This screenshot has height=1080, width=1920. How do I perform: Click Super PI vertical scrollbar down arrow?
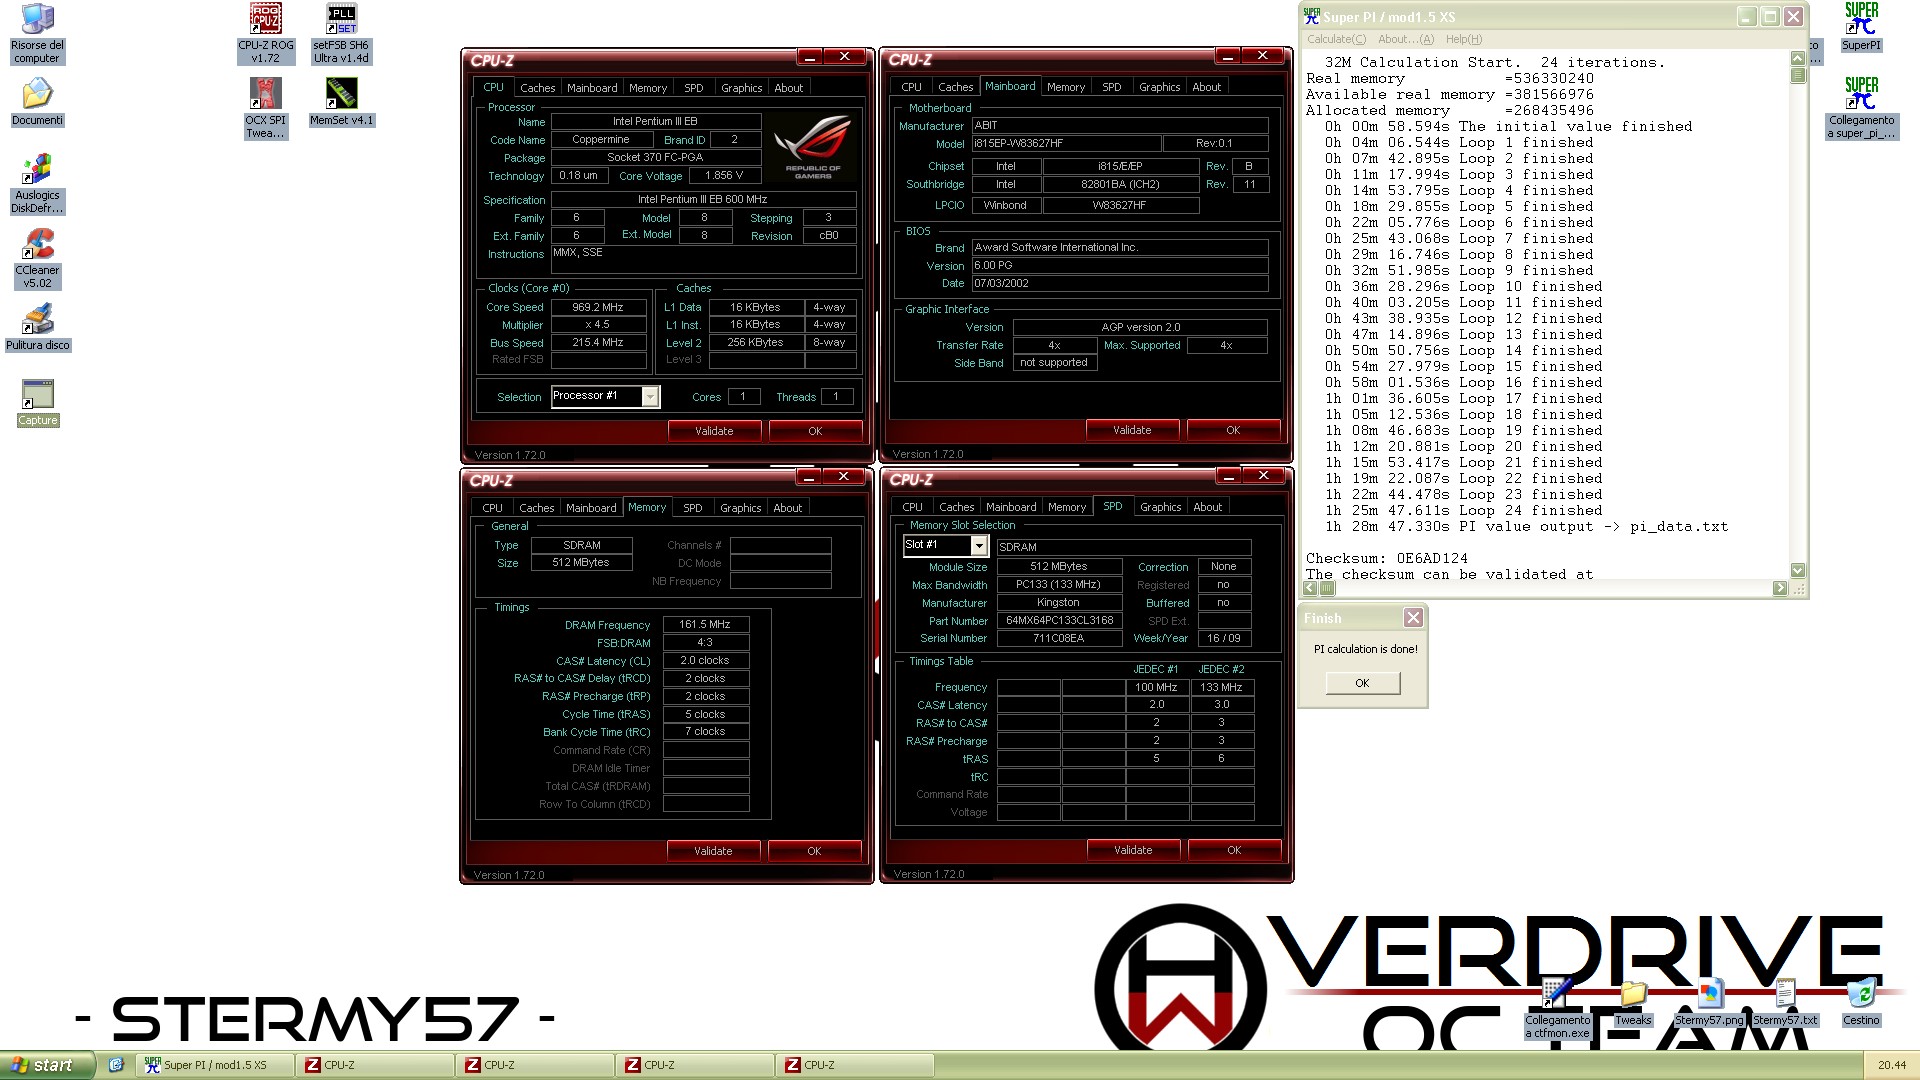pyautogui.click(x=1798, y=570)
